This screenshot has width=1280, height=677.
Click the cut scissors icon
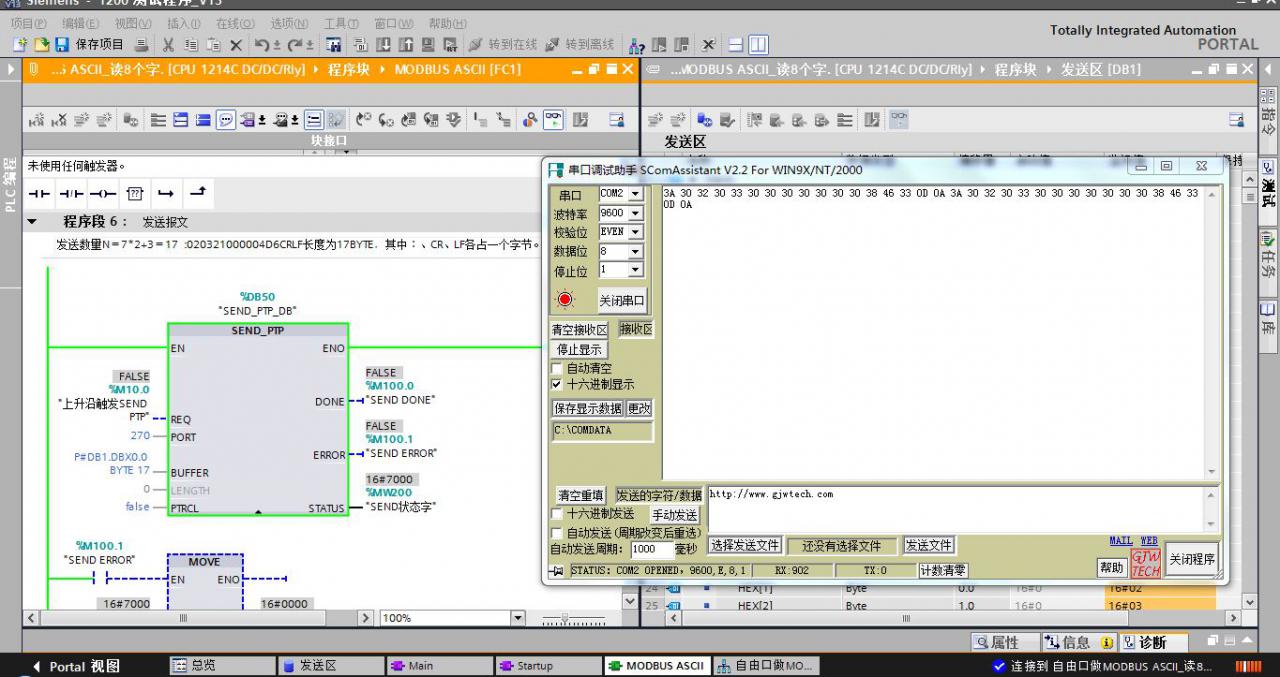coord(168,44)
